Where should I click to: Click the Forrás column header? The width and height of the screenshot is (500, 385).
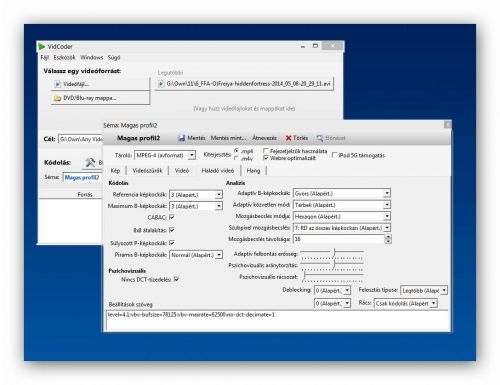point(85,194)
